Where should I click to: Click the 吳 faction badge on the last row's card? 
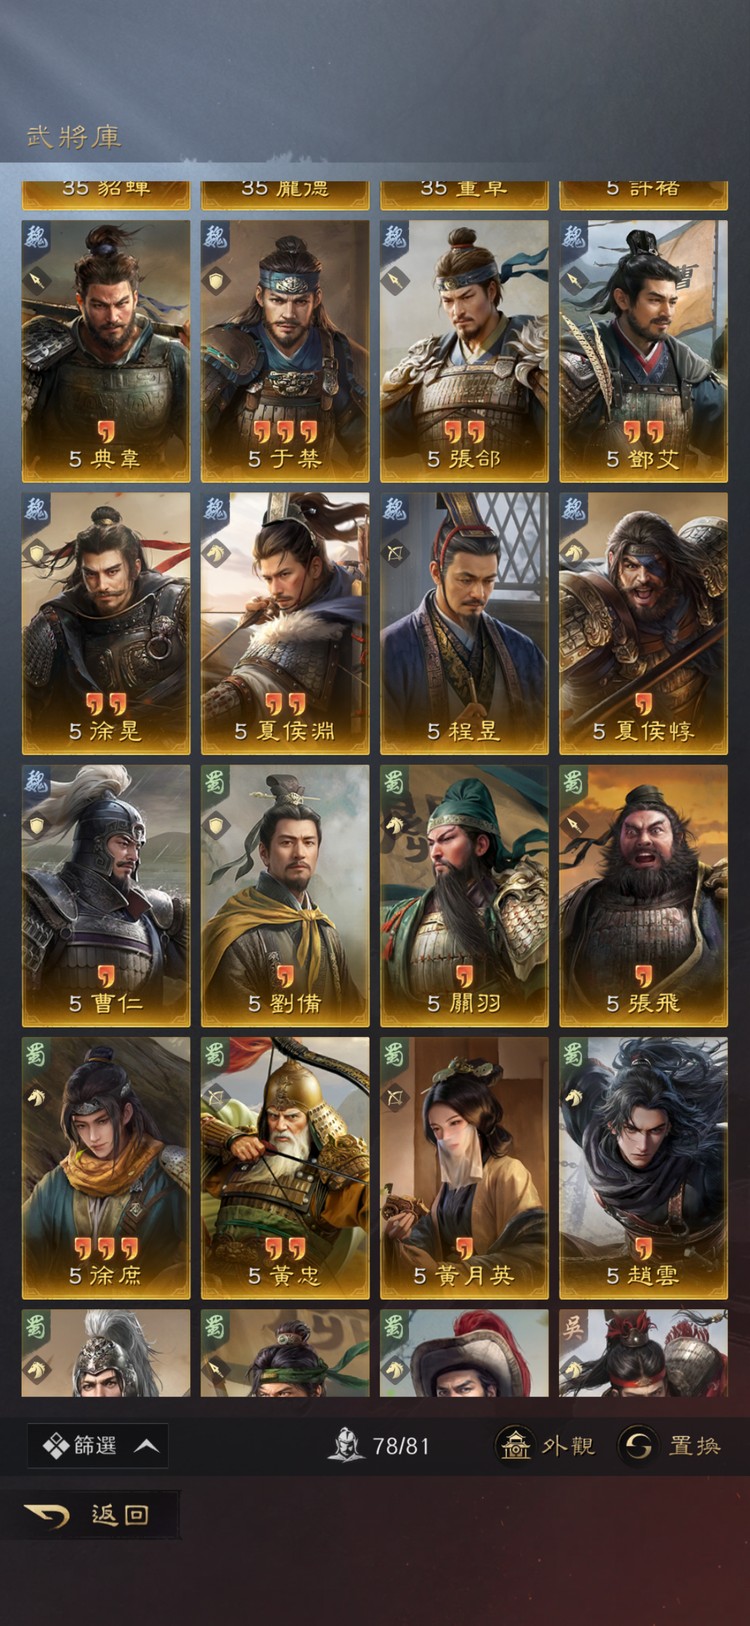(x=574, y=1326)
